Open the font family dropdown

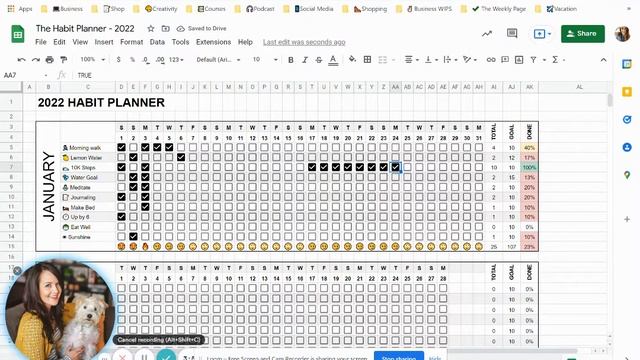[218, 60]
